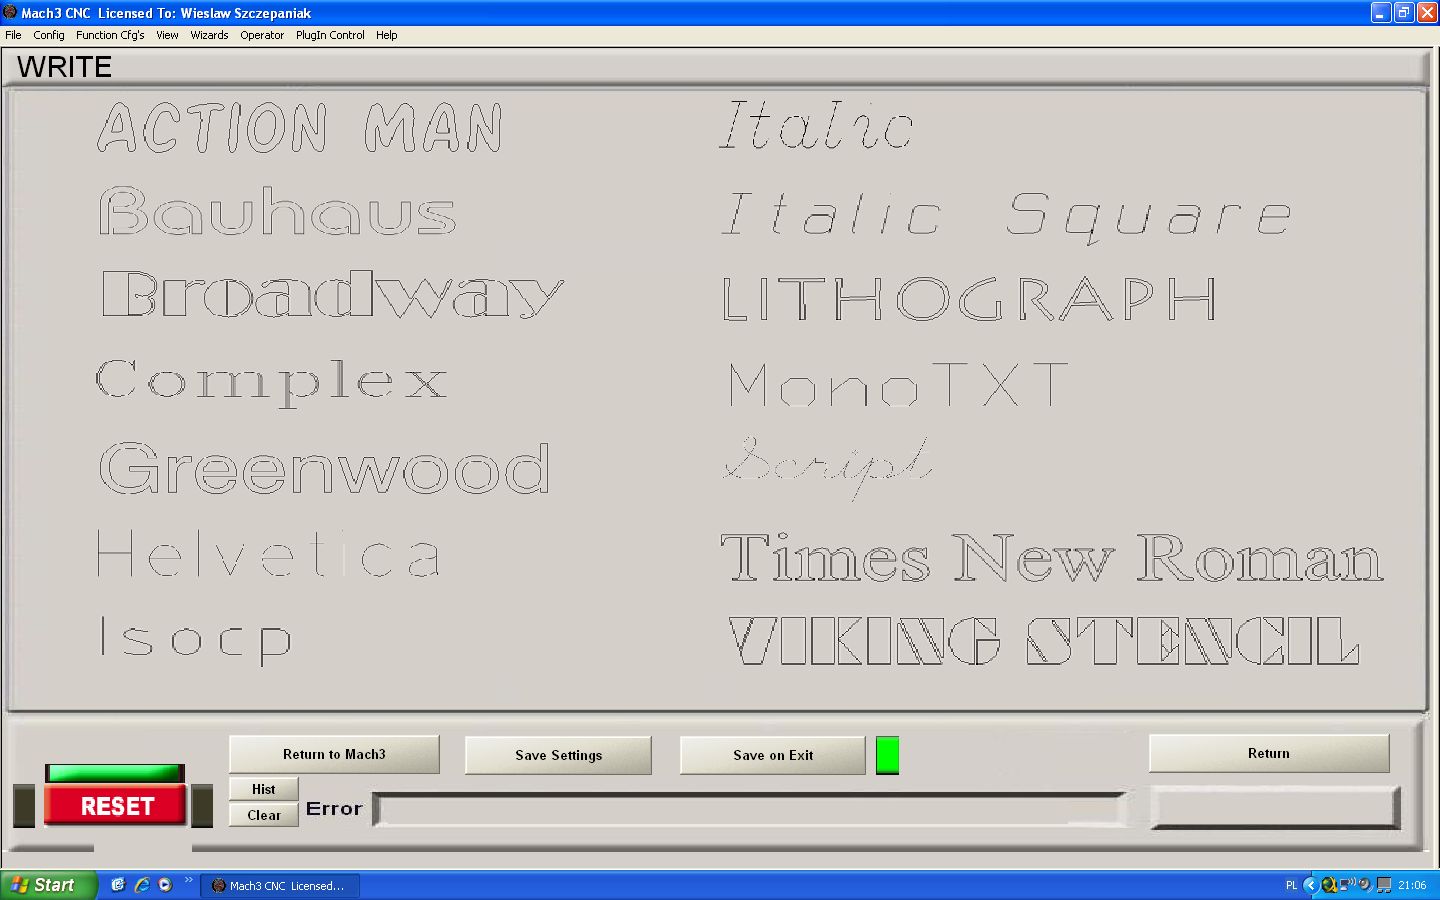Choose the ACTION MAN font sample
This screenshot has width=1440, height=900.
click(300, 128)
